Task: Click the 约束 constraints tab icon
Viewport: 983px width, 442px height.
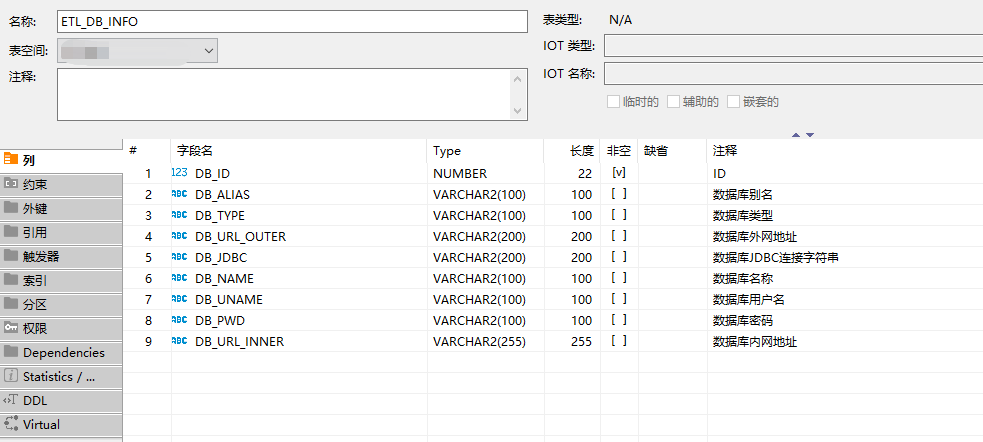Action: (x=11, y=184)
